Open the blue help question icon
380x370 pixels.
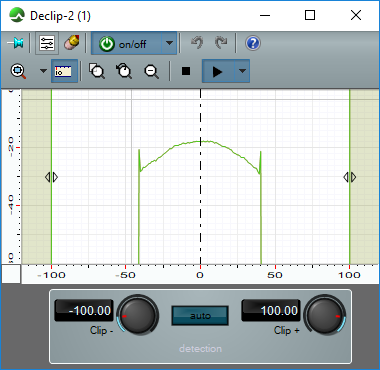(253, 43)
